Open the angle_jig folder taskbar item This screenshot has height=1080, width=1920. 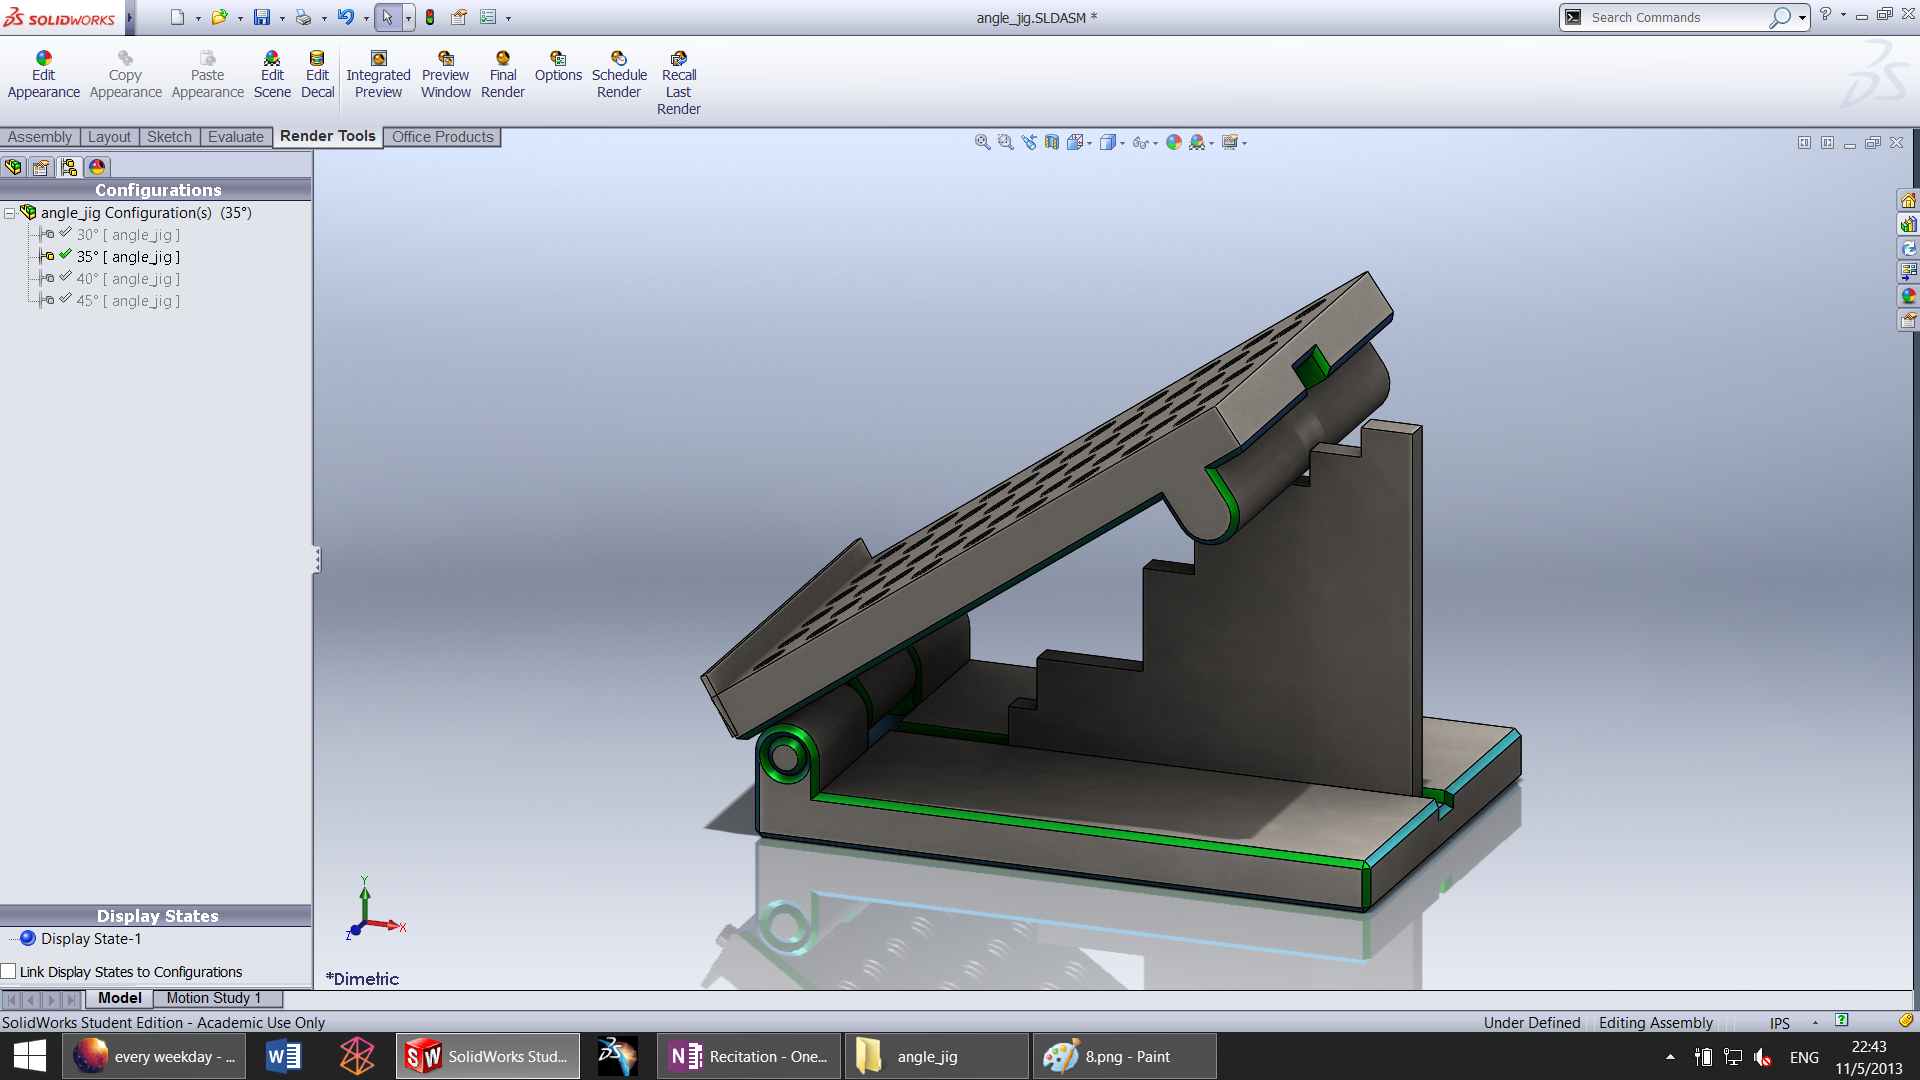tap(937, 1056)
